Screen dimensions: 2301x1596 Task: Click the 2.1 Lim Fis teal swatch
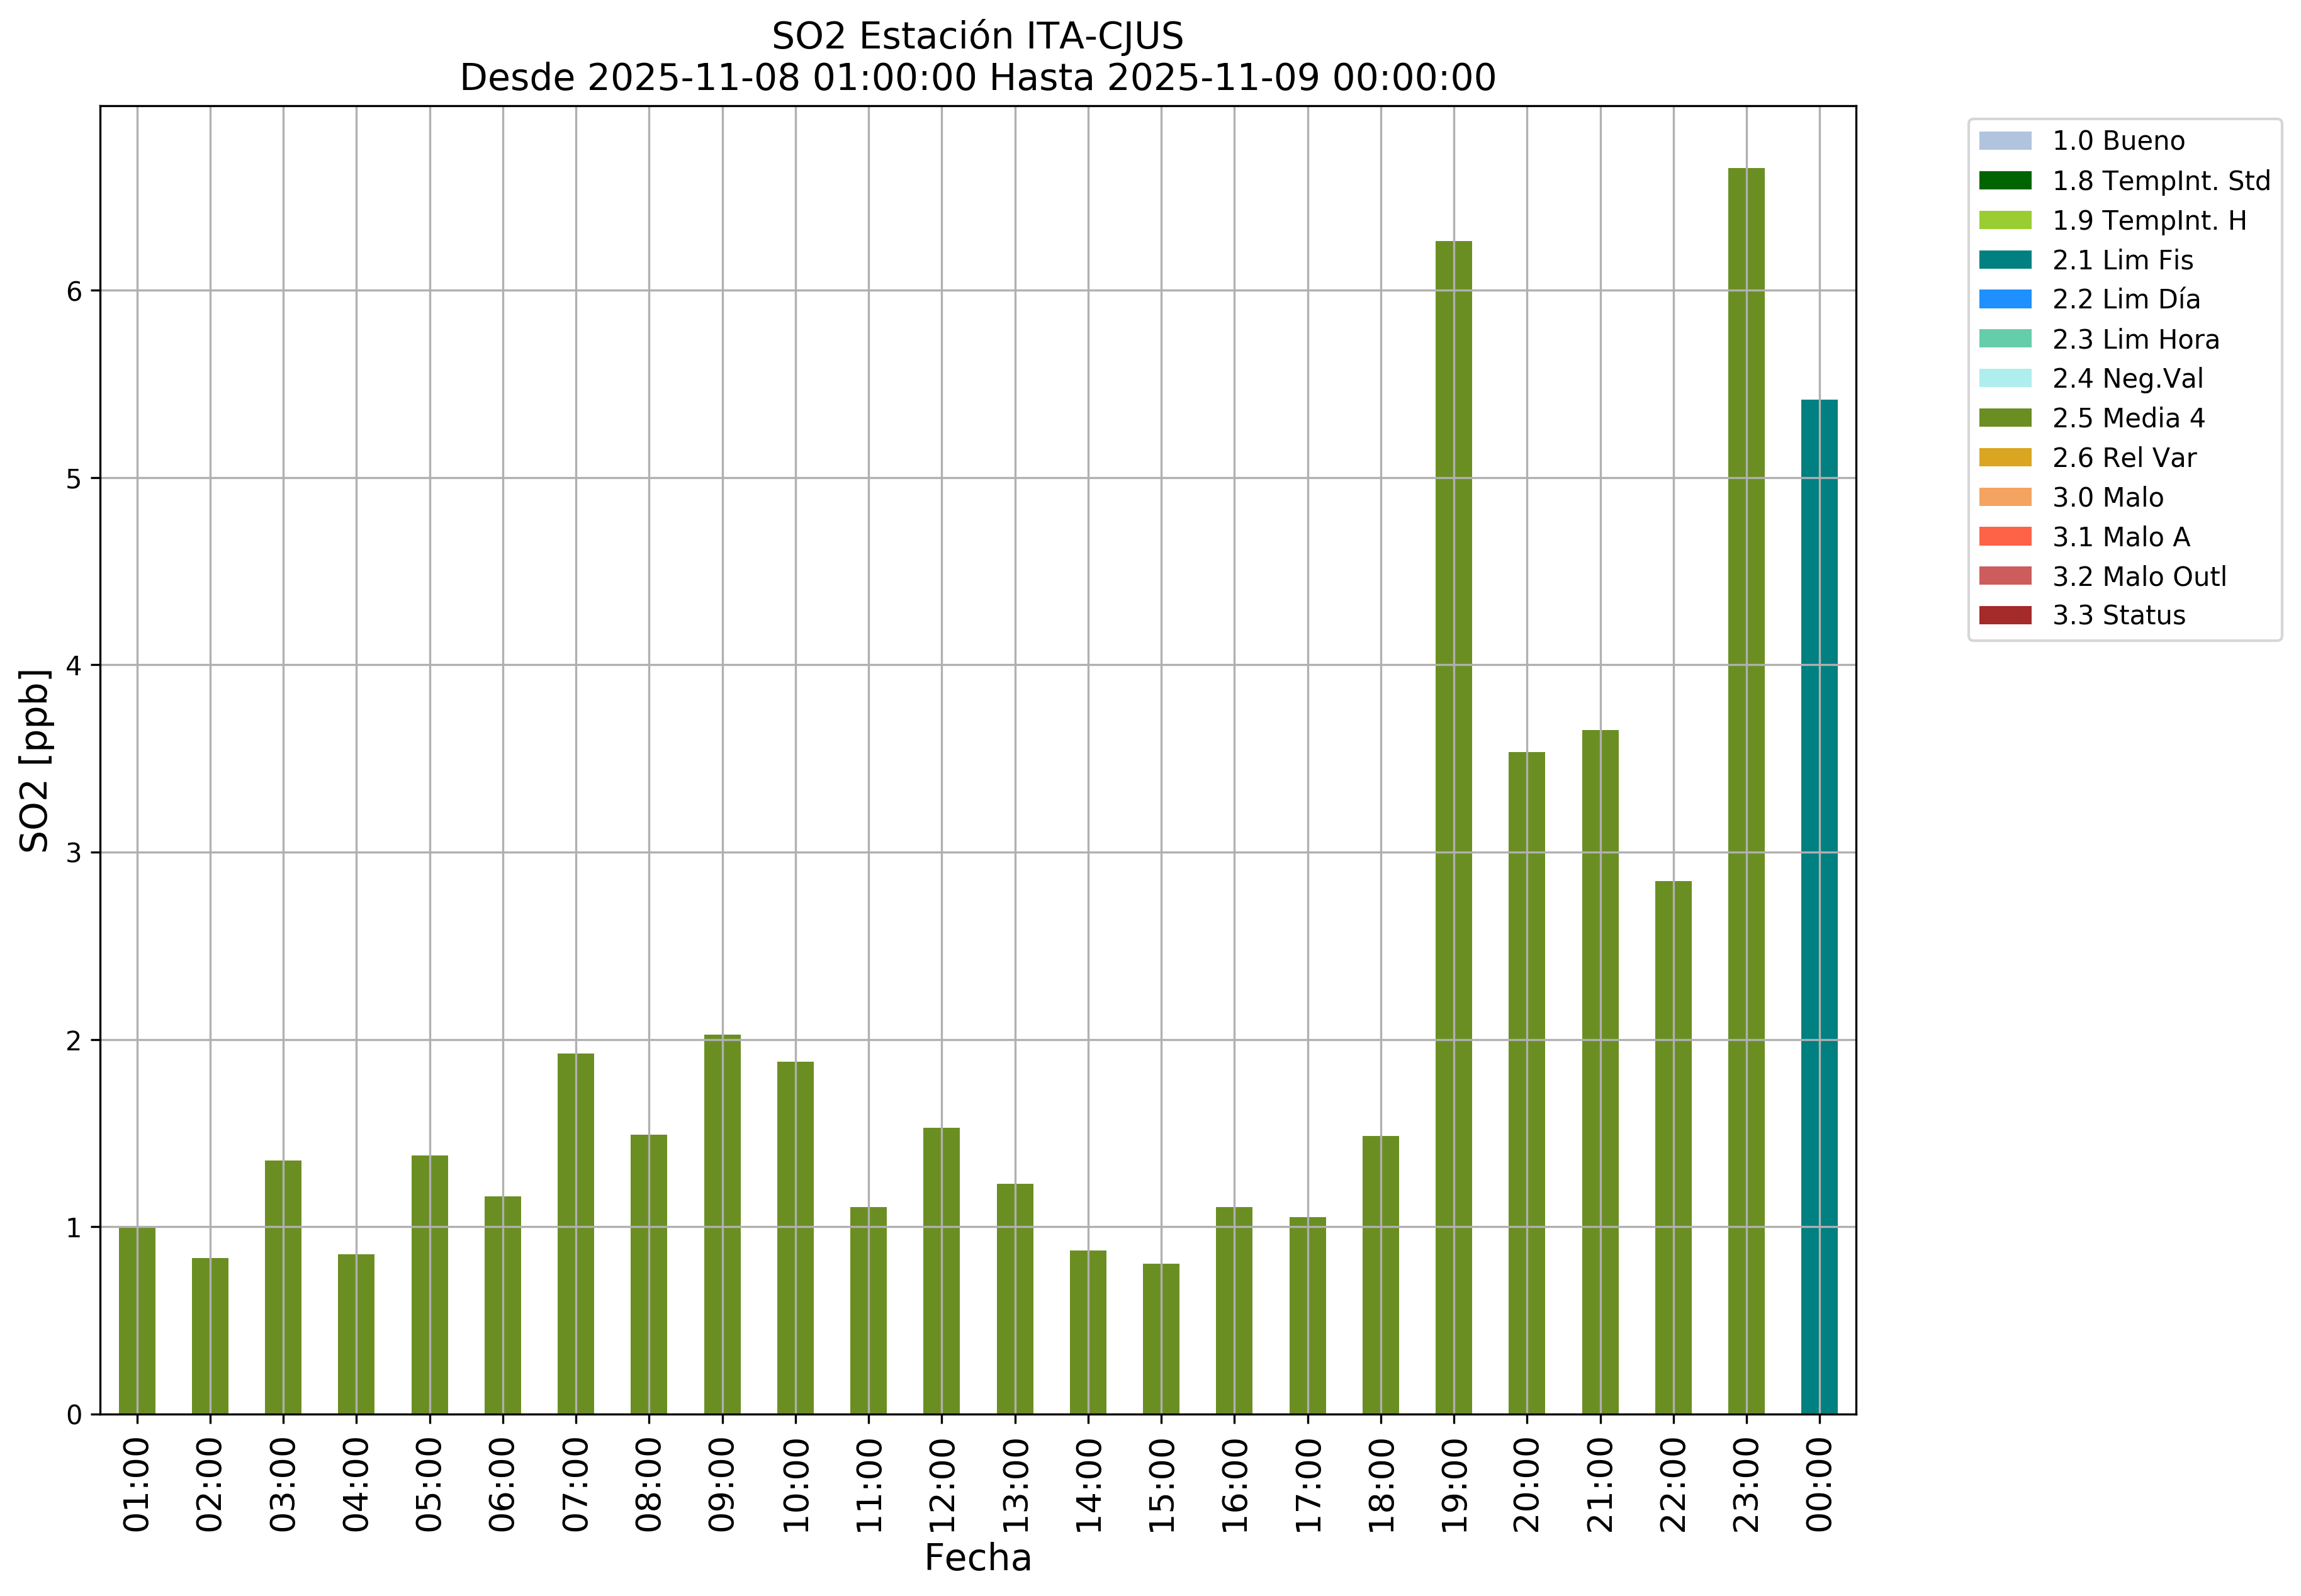(x=2004, y=260)
